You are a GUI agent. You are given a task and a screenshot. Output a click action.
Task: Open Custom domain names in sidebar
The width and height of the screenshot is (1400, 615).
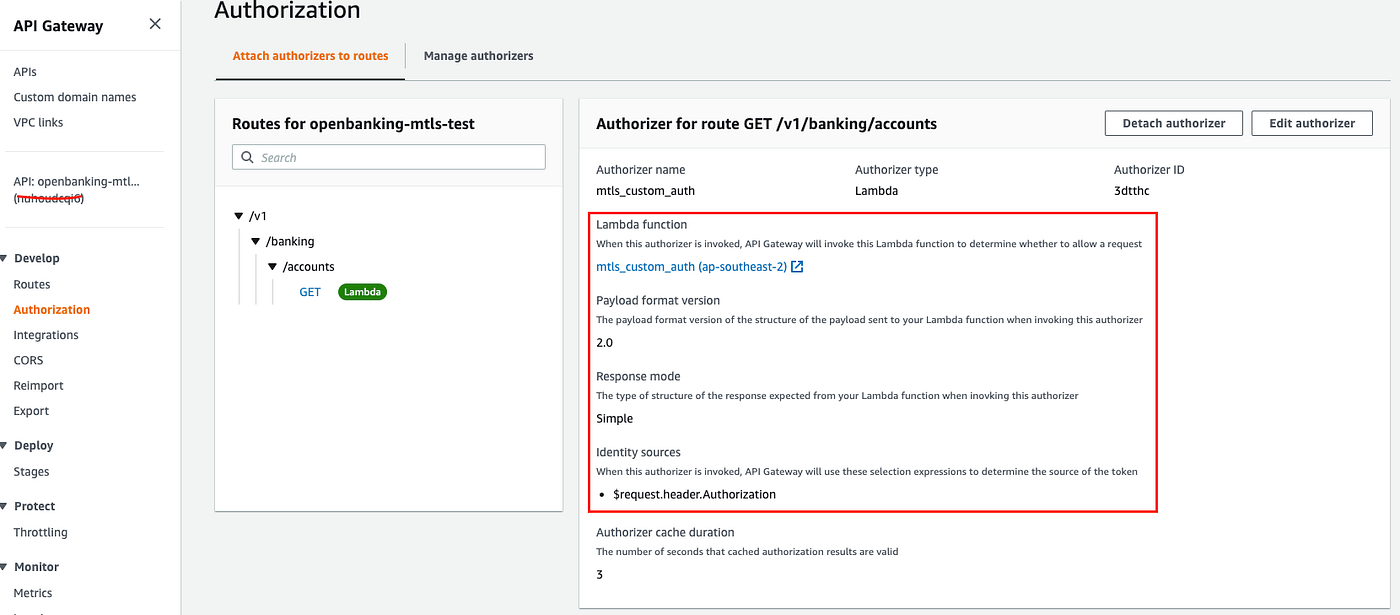click(75, 97)
